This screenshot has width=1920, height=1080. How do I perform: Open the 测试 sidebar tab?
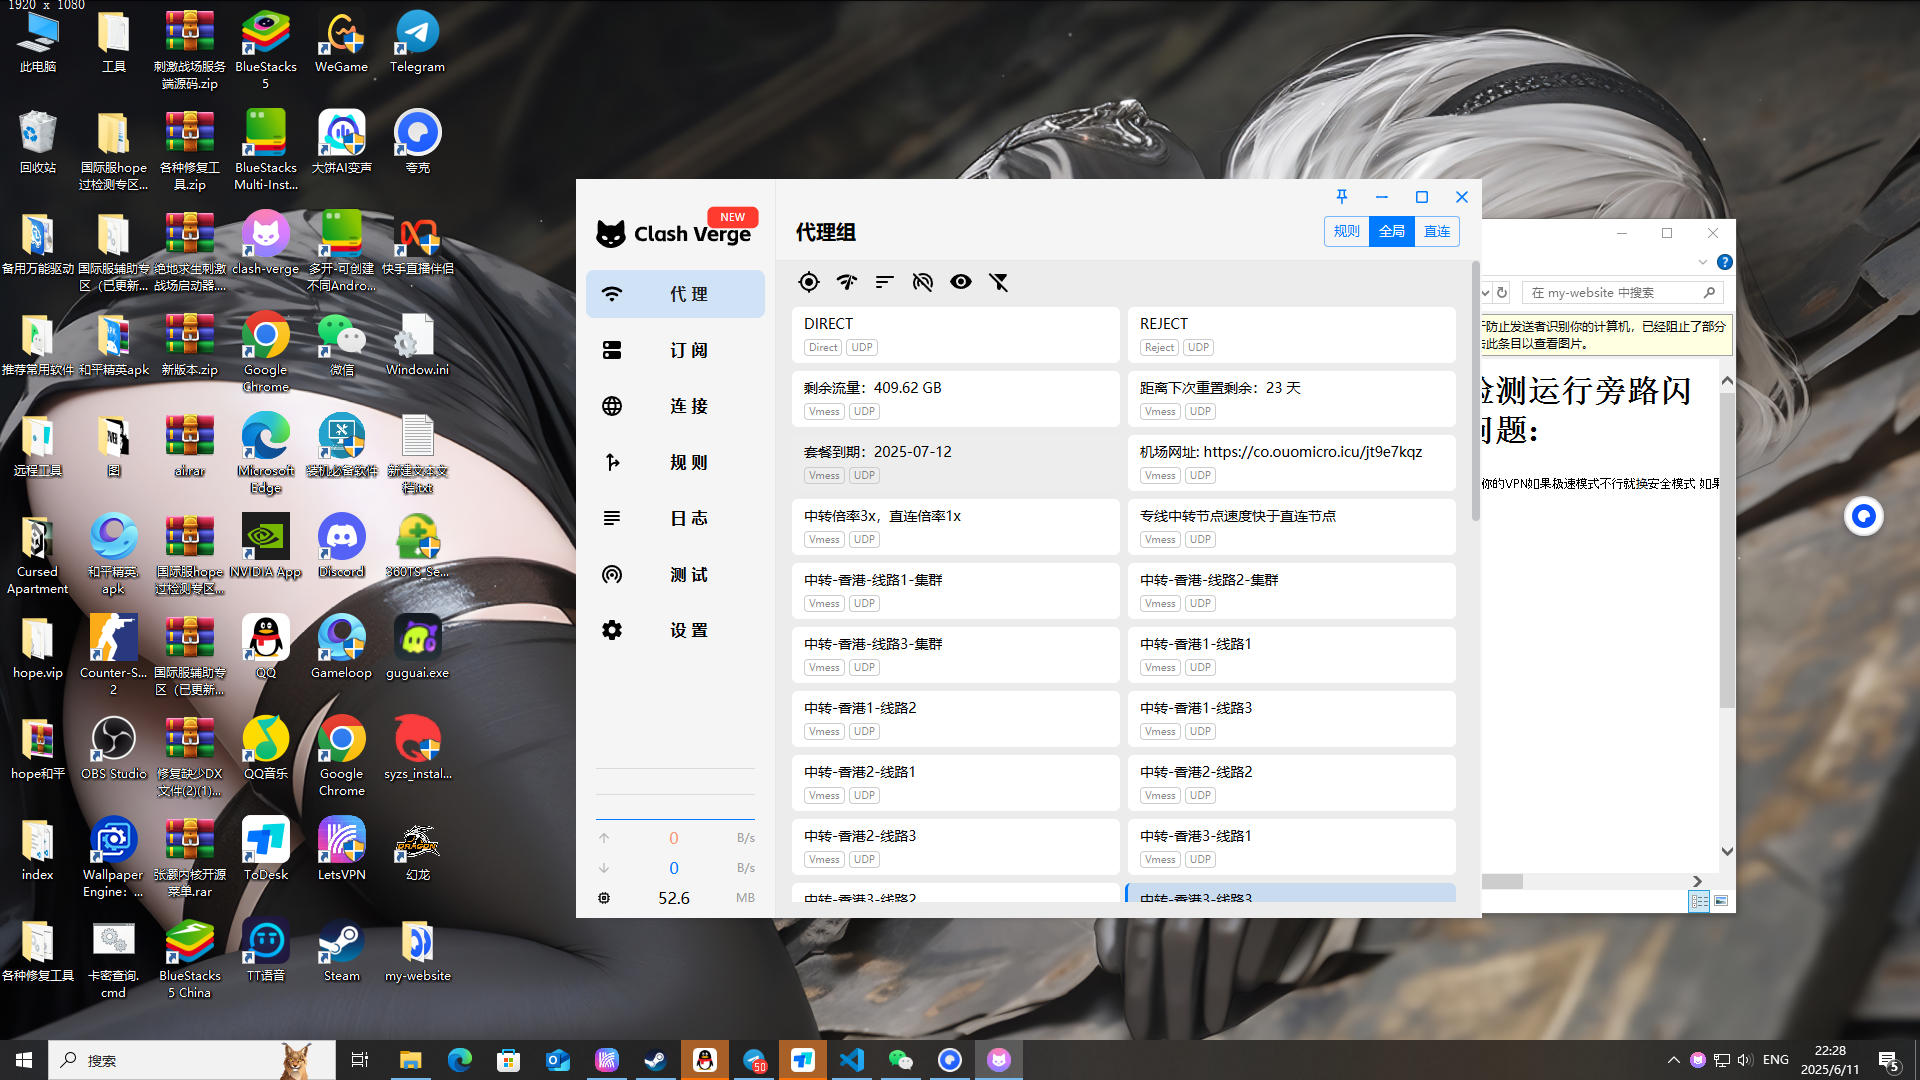(x=675, y=574)
